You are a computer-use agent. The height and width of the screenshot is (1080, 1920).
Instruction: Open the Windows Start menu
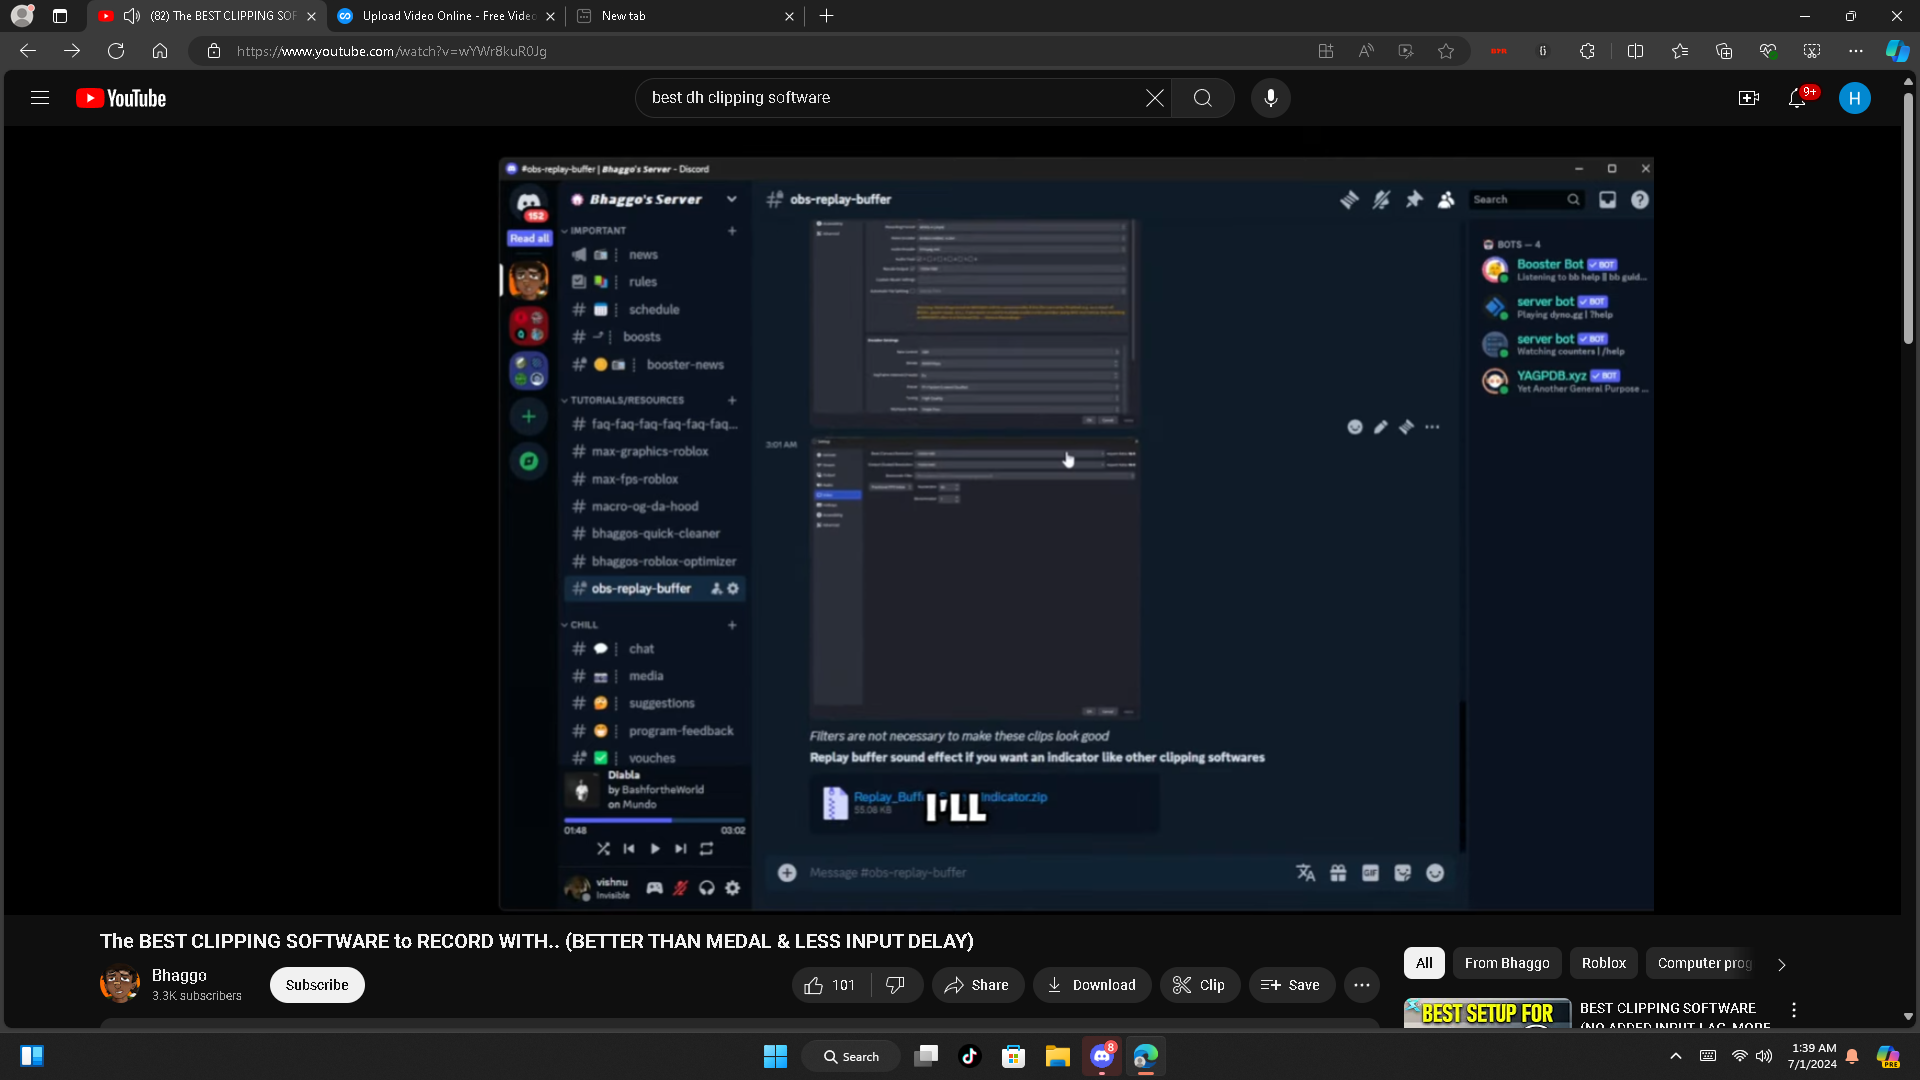[775, 1056]
